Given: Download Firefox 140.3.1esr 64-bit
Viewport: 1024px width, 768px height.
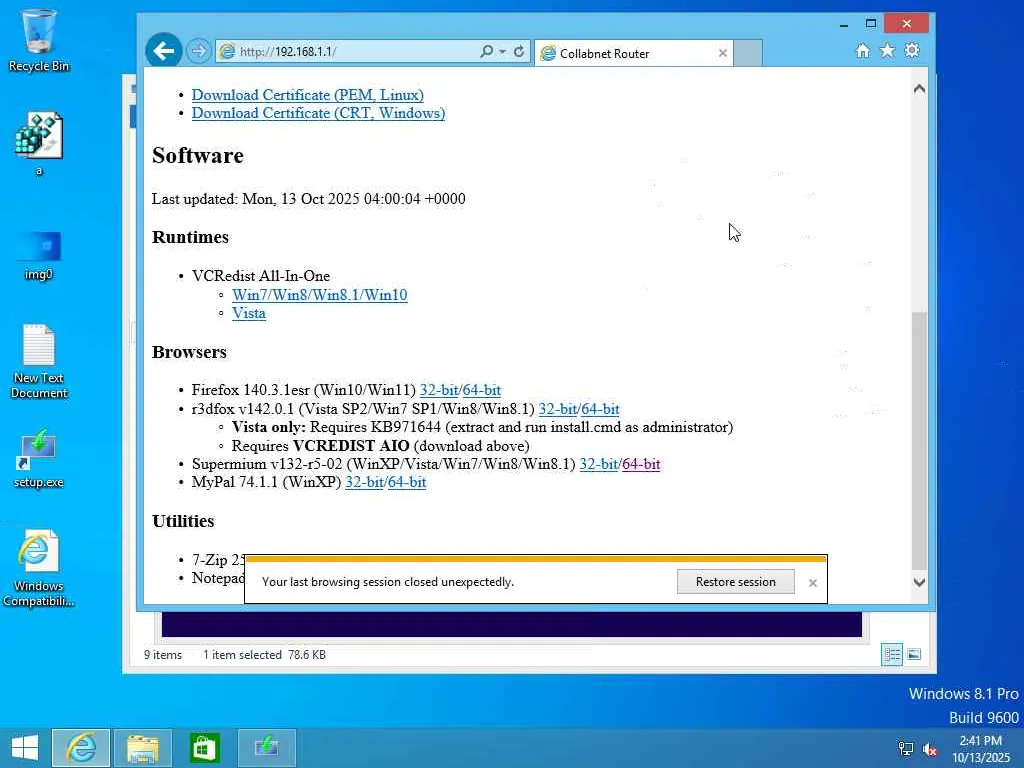Looking at the screenshot, I should tap(481, 390).
